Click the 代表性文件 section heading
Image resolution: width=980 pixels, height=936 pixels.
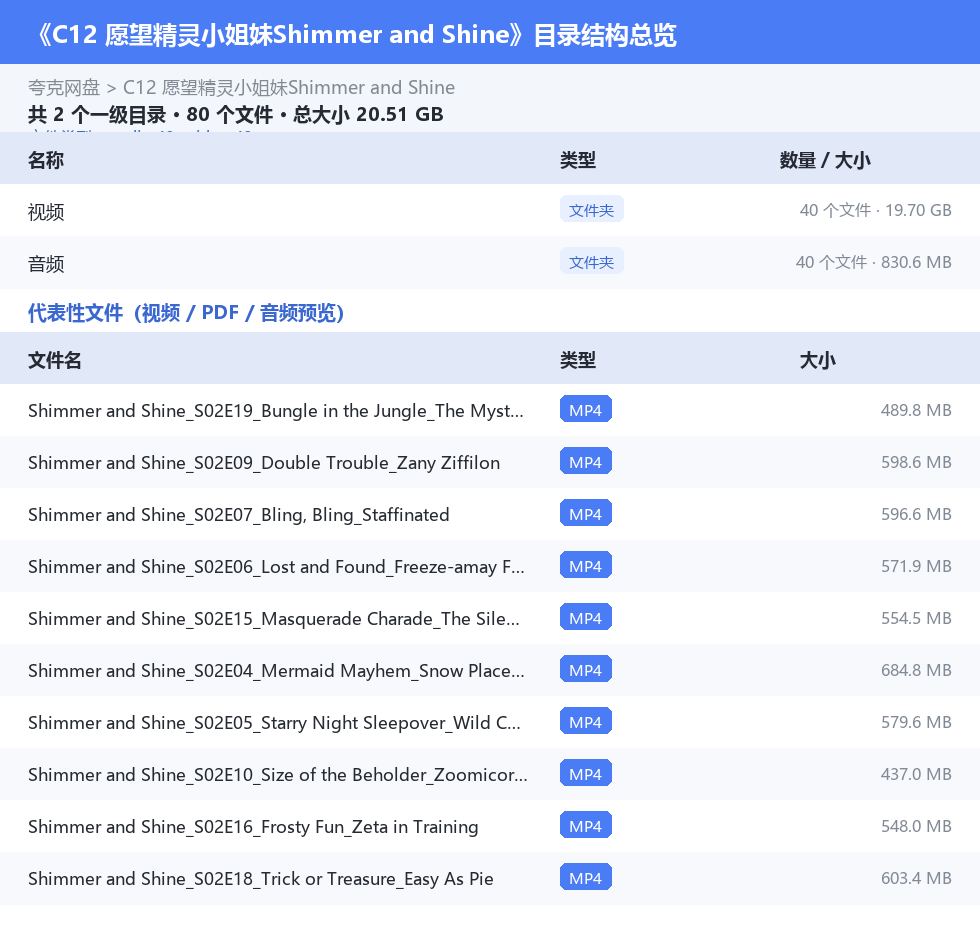(186, 312)
